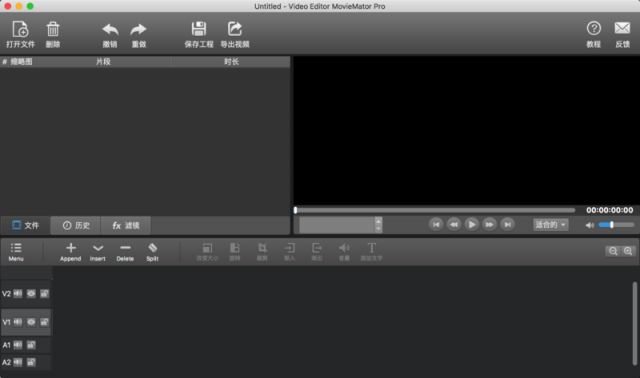
Task: Click the Add Text (添加文字) T icon
Action: (371, 248)
